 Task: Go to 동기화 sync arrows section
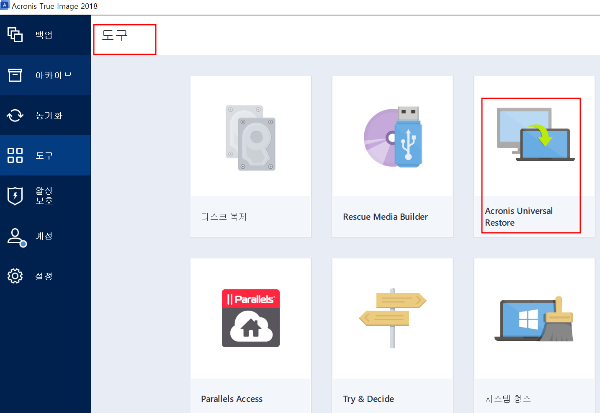[45, 115]
